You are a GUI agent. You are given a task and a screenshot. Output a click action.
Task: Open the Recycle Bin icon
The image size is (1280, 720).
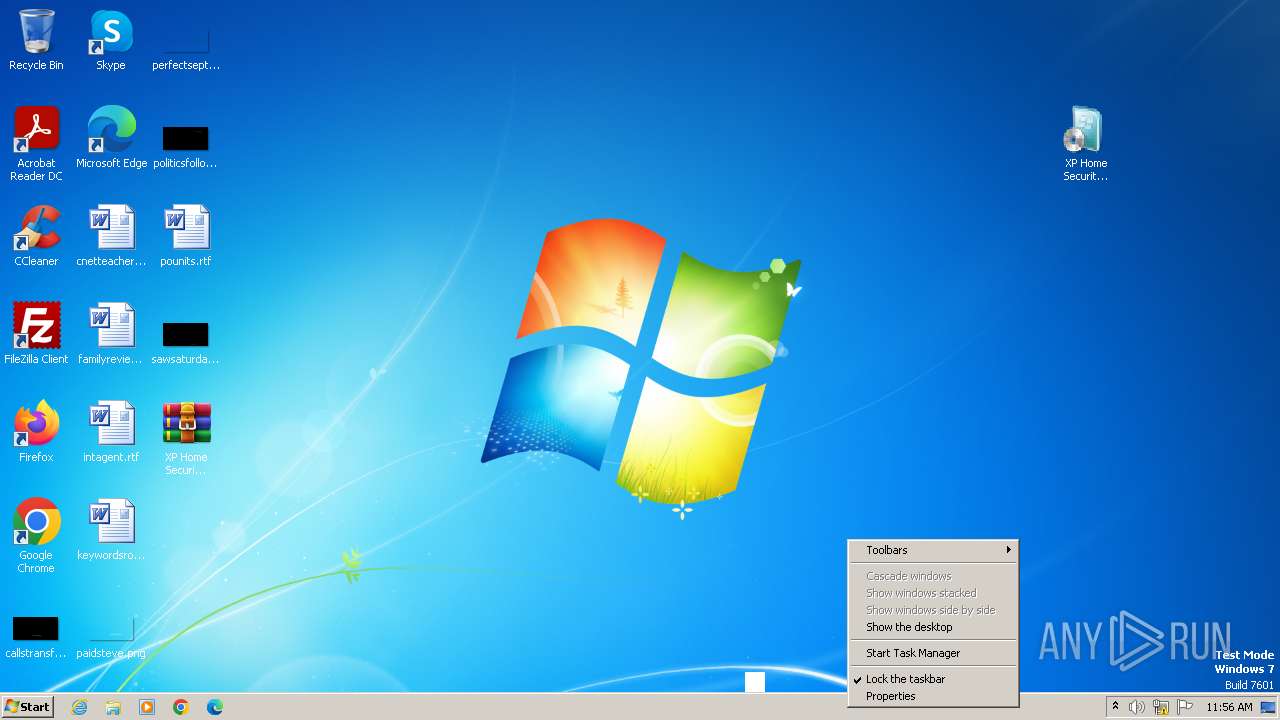(36, 40)
